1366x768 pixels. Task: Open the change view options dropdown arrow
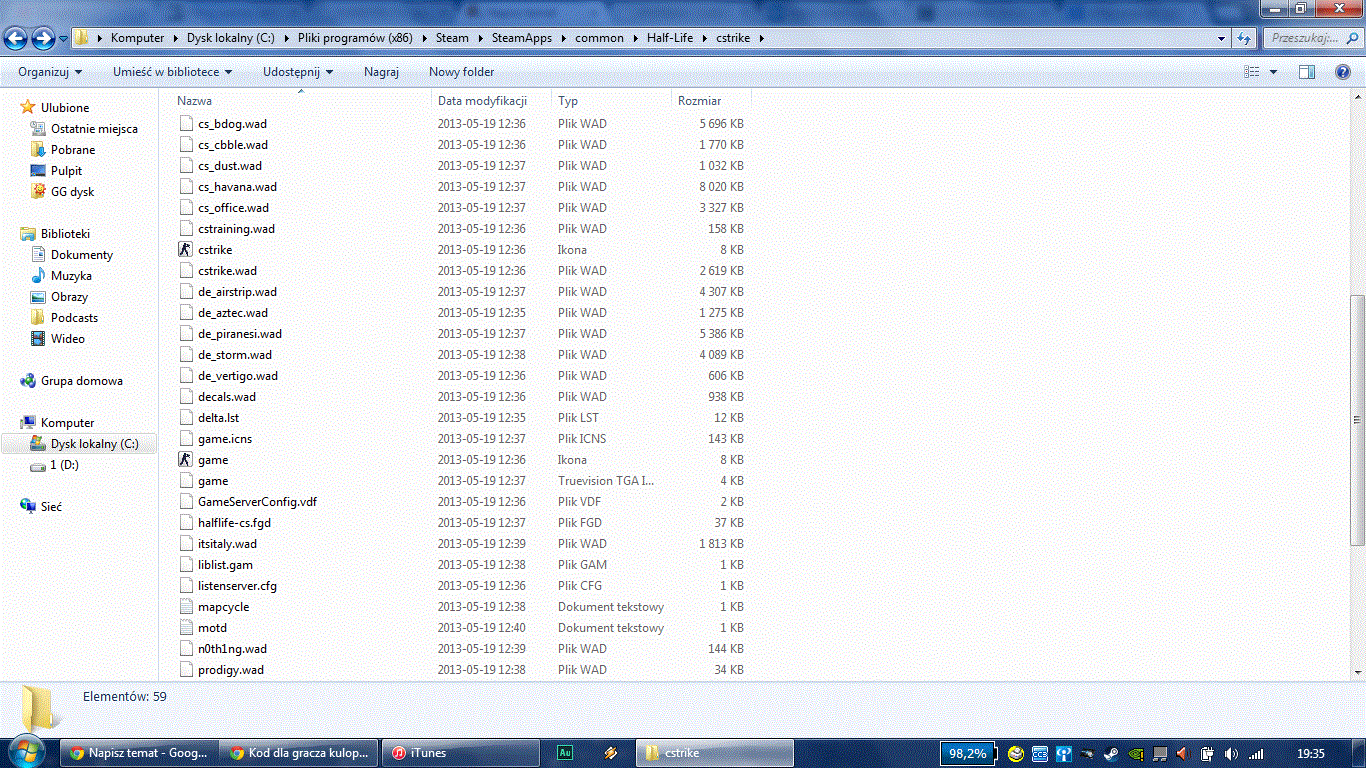pos(1273,72)
